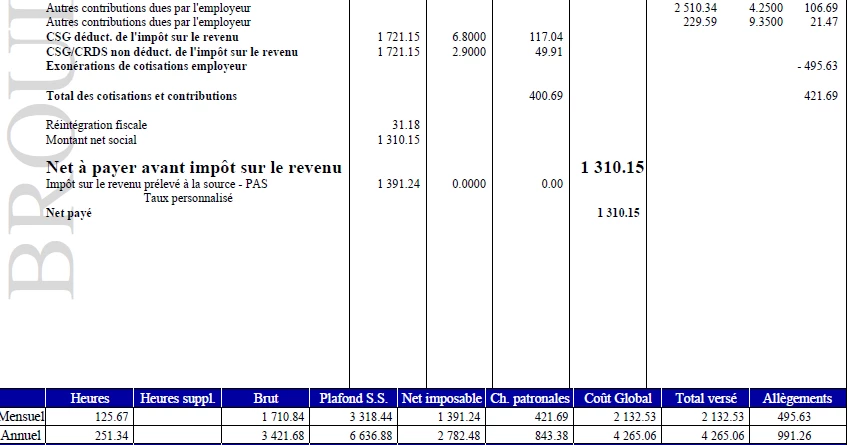Select the 2 510.34 employer base value
848x445 pixels.
click(695, 8)
